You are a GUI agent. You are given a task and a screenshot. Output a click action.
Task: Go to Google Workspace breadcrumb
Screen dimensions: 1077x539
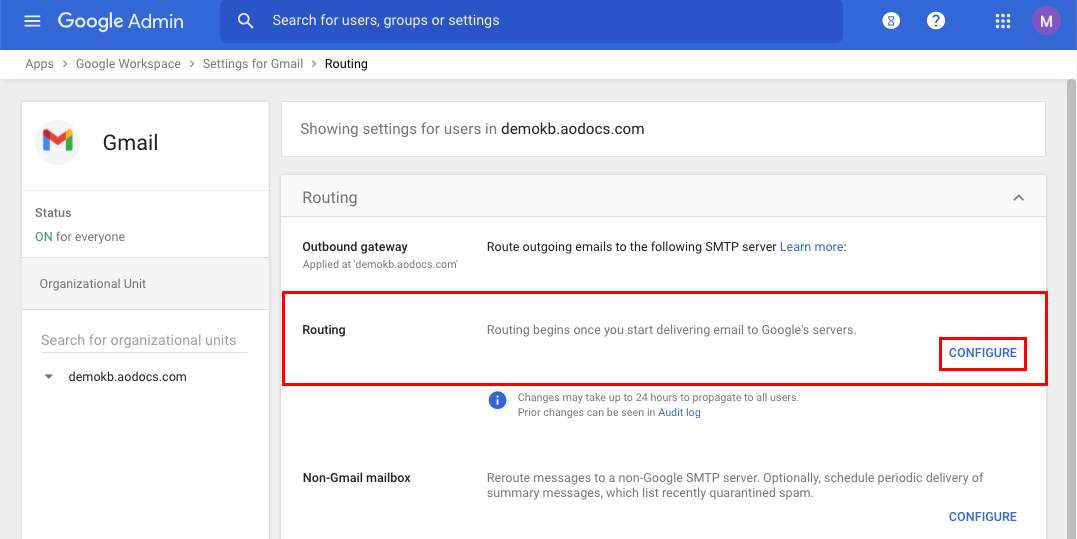coord(128,64)
